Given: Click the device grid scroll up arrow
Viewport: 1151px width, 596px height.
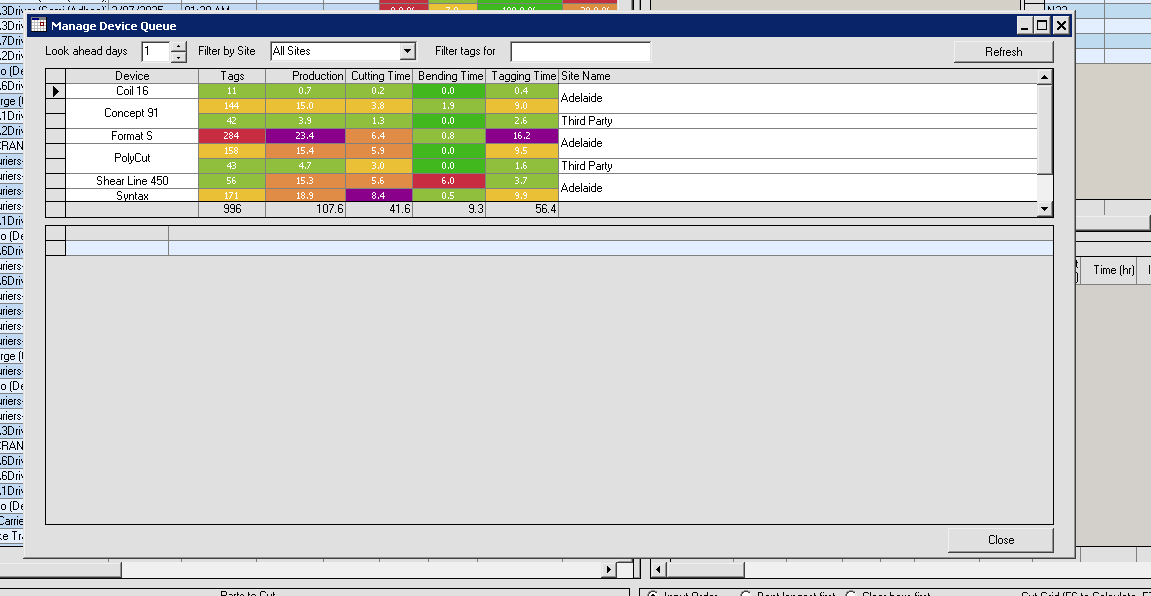Looking at the screenshot, I should (1045, 76).
